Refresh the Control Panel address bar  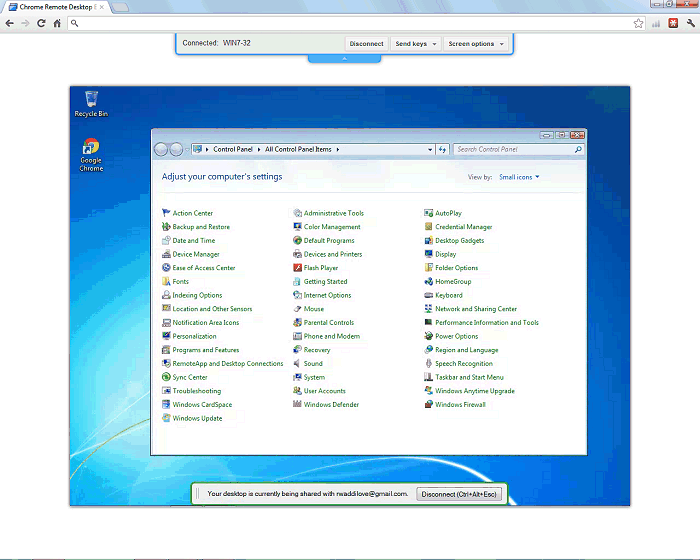pyautogui.click(x=442, y=150)
